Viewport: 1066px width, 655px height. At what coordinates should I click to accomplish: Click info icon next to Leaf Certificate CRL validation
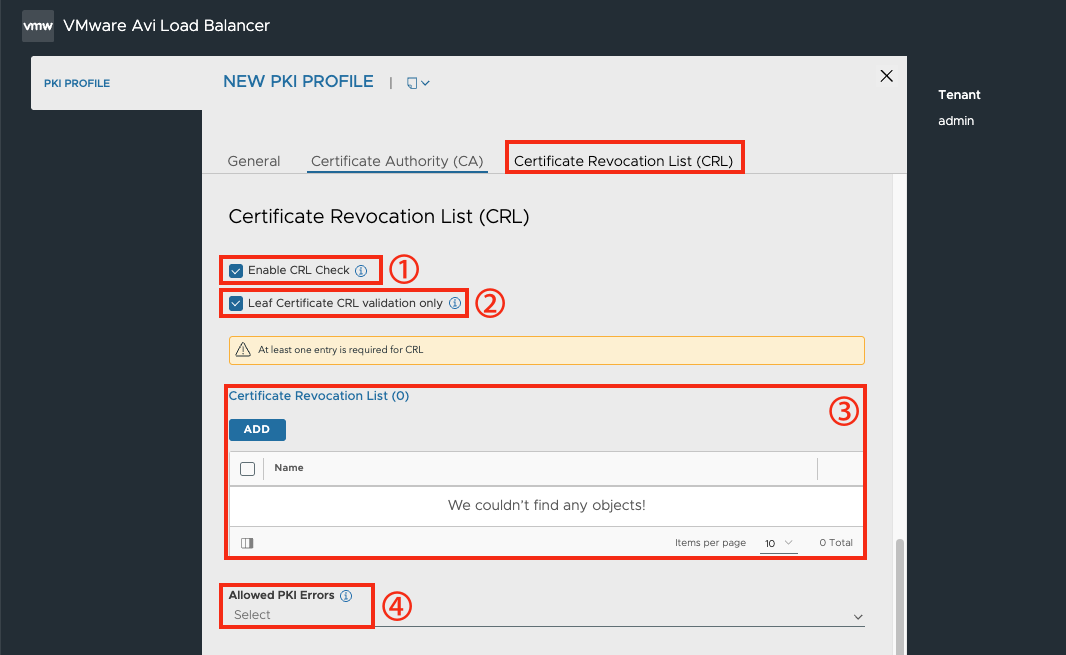click(455, 303)
